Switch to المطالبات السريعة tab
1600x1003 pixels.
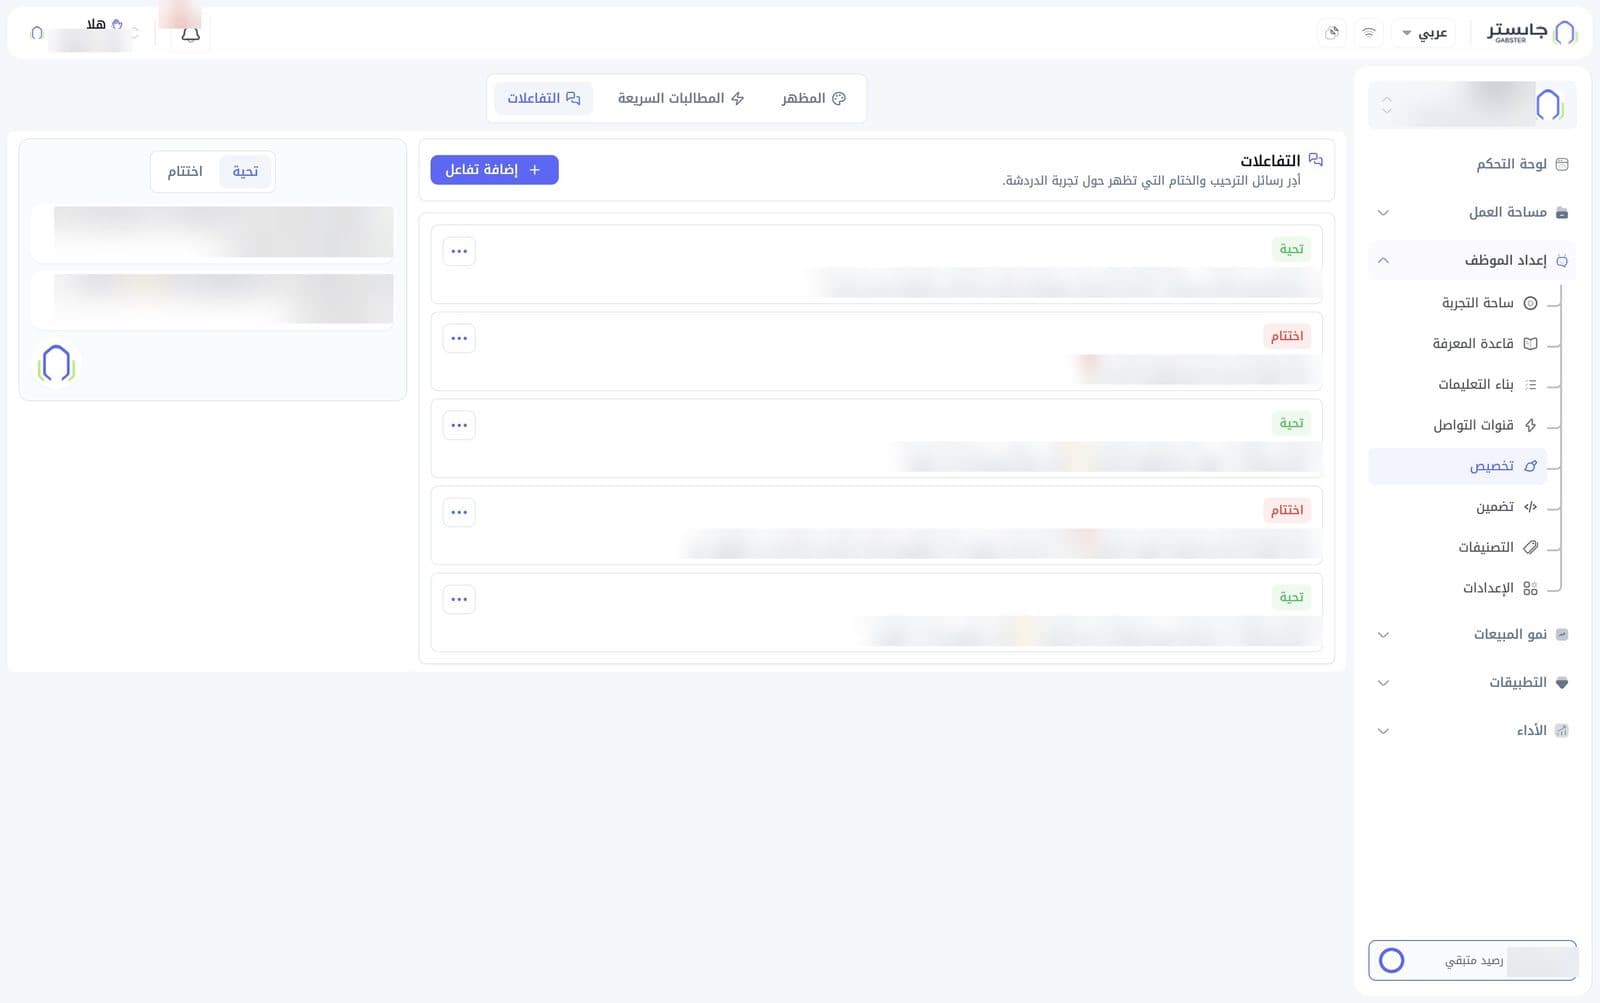click(x=681, y=98)
